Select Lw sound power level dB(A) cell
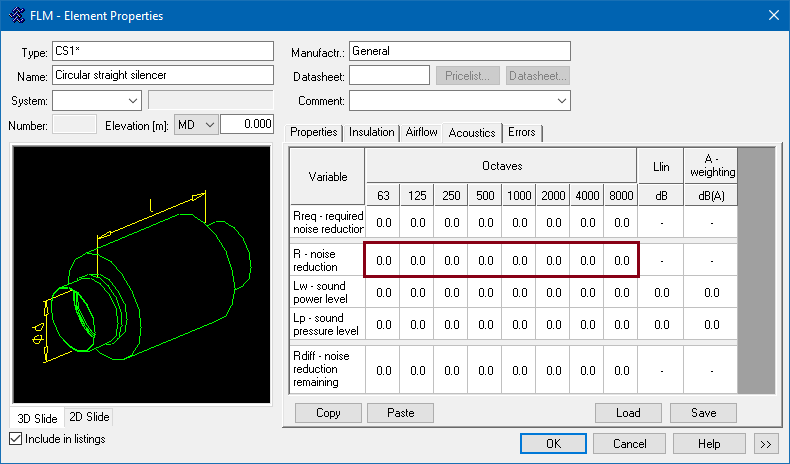 711,293
